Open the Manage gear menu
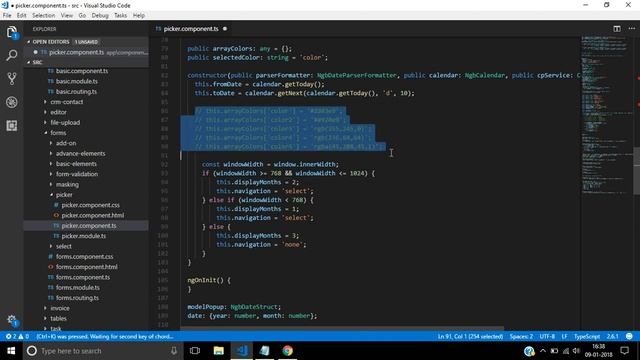This screenshot has height=360, width=640. tap(12, 320)
